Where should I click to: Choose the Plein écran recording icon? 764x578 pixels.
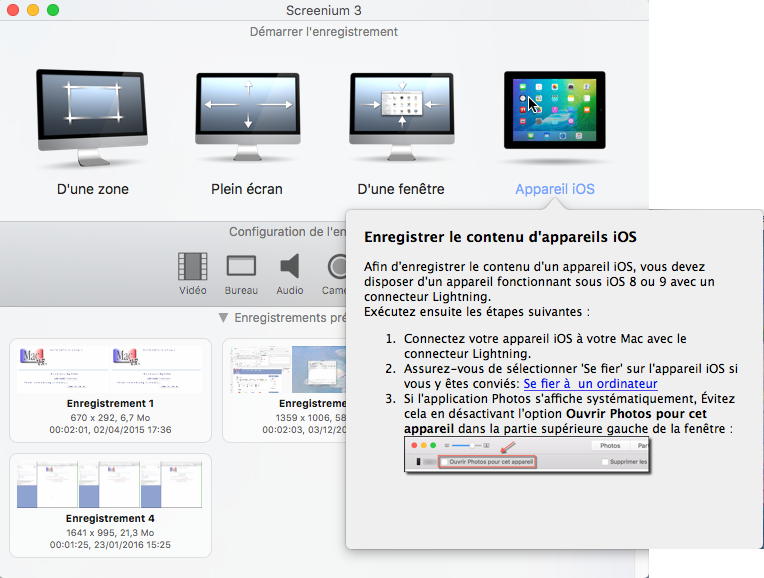[x=248, y=117]
